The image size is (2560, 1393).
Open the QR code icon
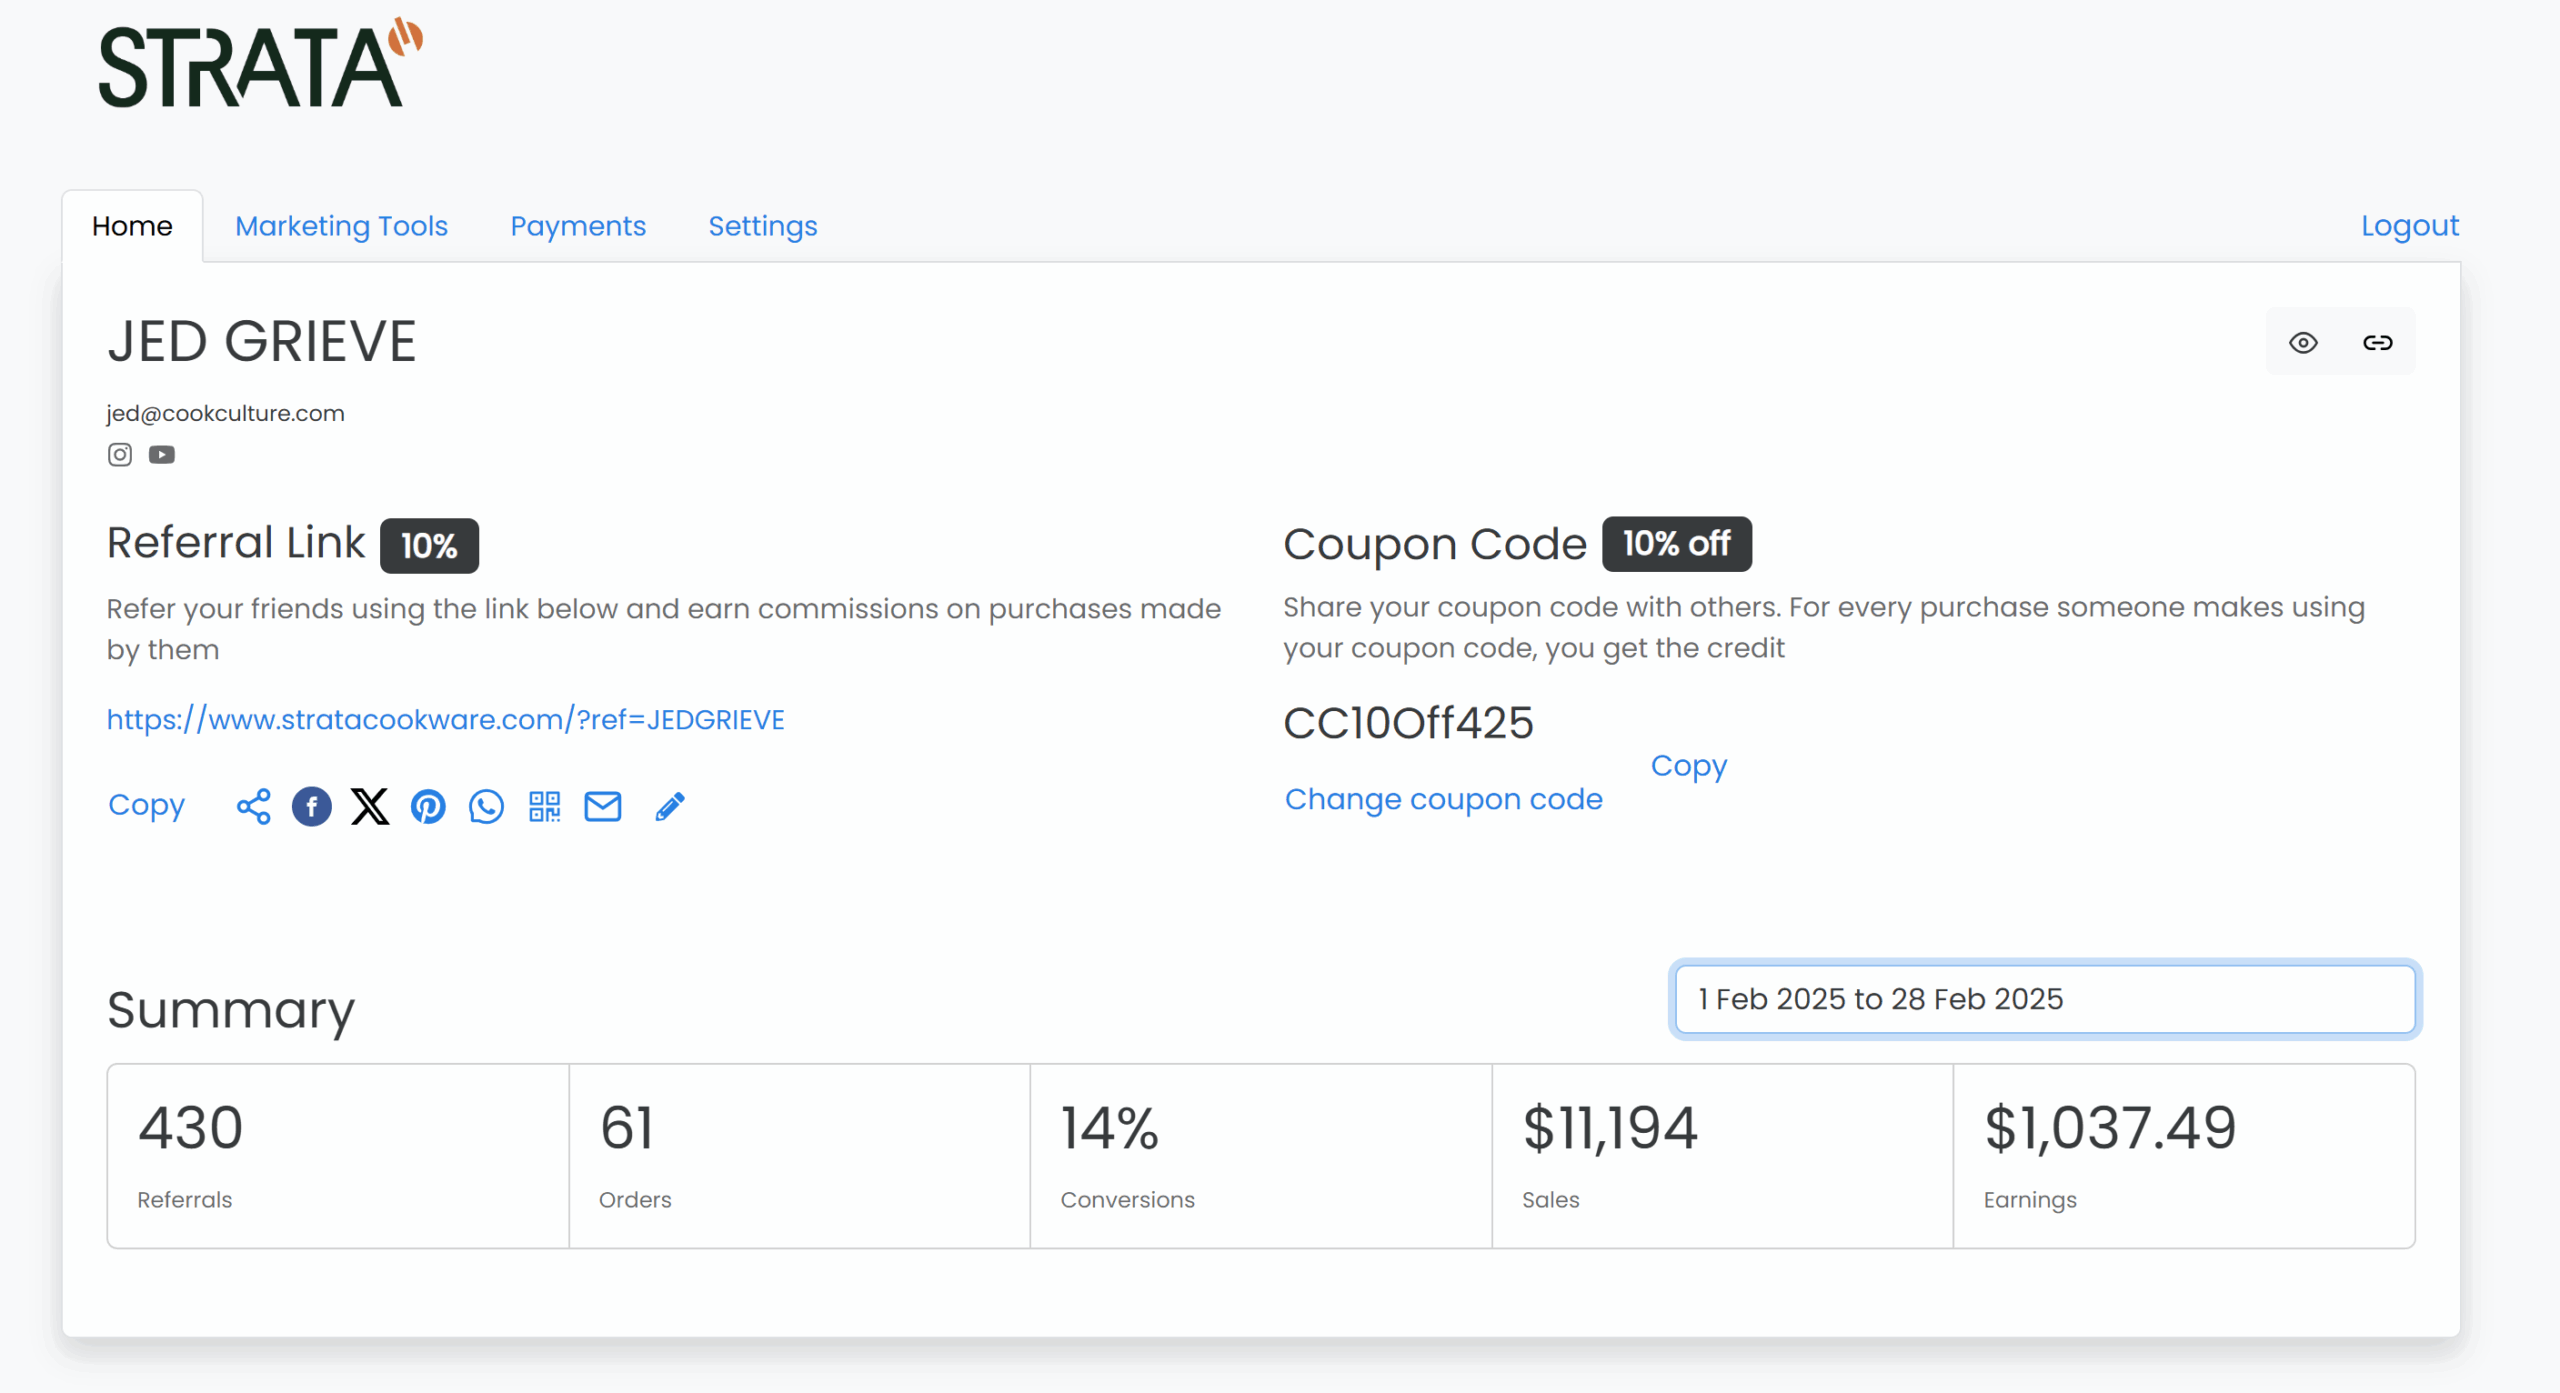[x=545, y=806]
